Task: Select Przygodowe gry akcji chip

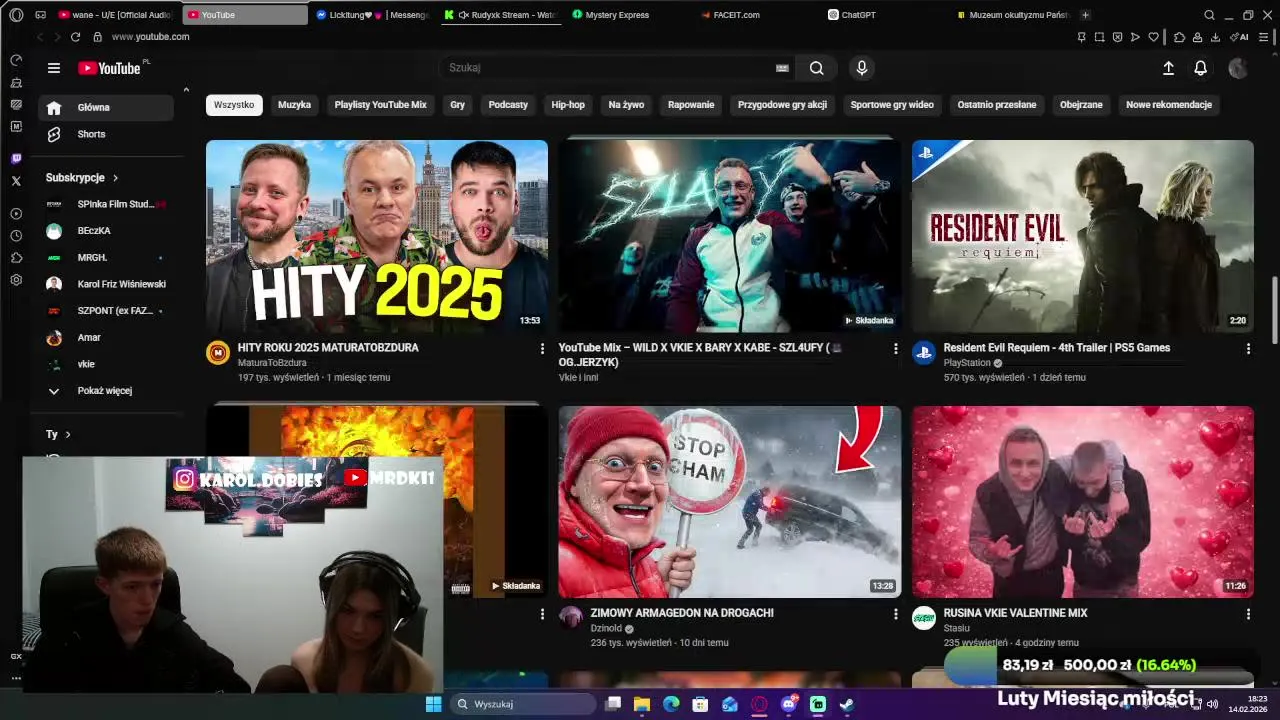Action: click(782, 105)
